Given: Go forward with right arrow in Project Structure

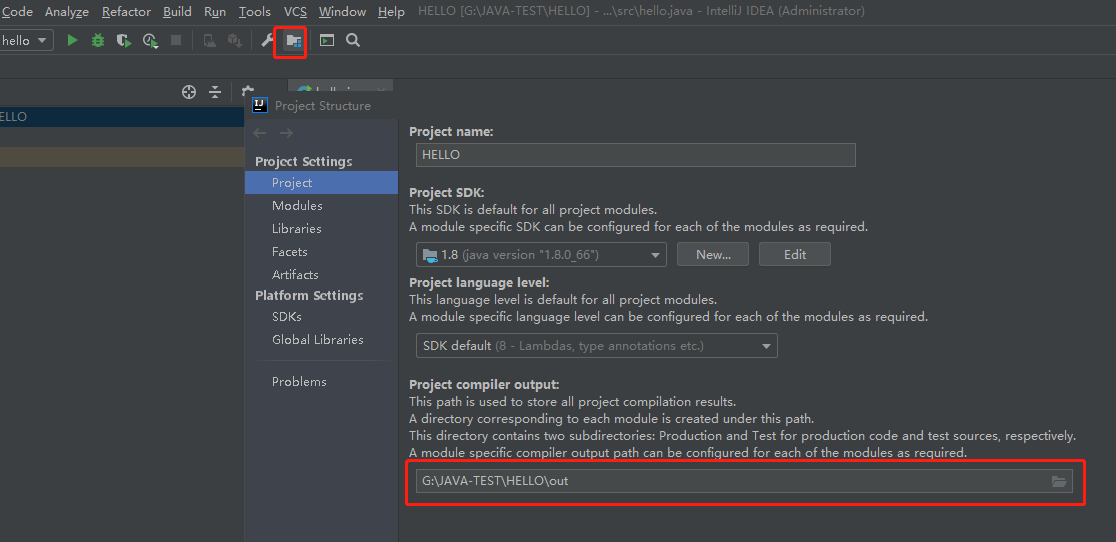Looking at the screenshot, I should point(286,133).
